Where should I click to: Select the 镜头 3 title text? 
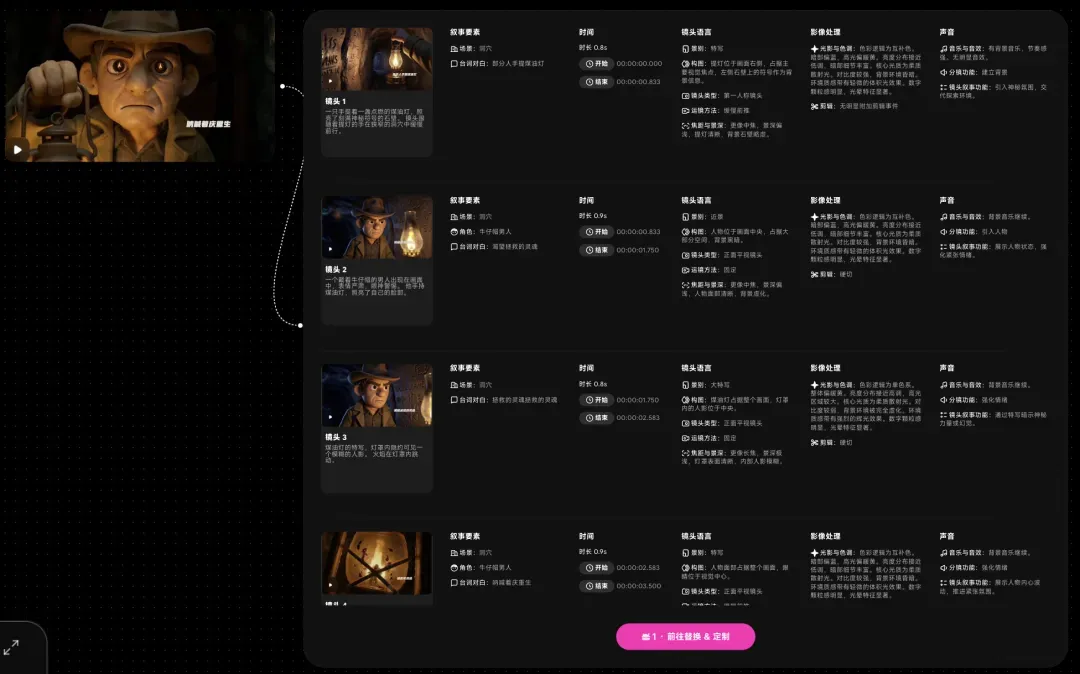(335, 437)
